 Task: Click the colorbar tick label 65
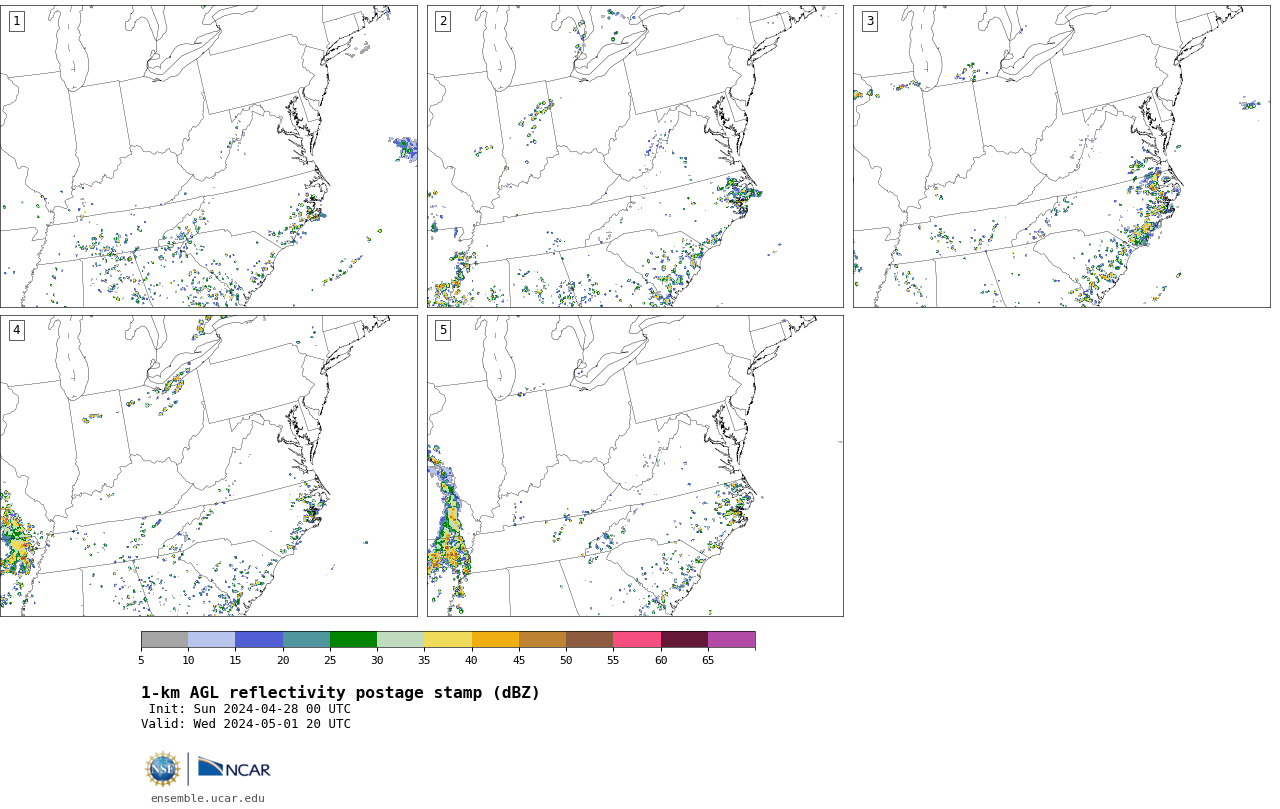(x=708, y=660)
